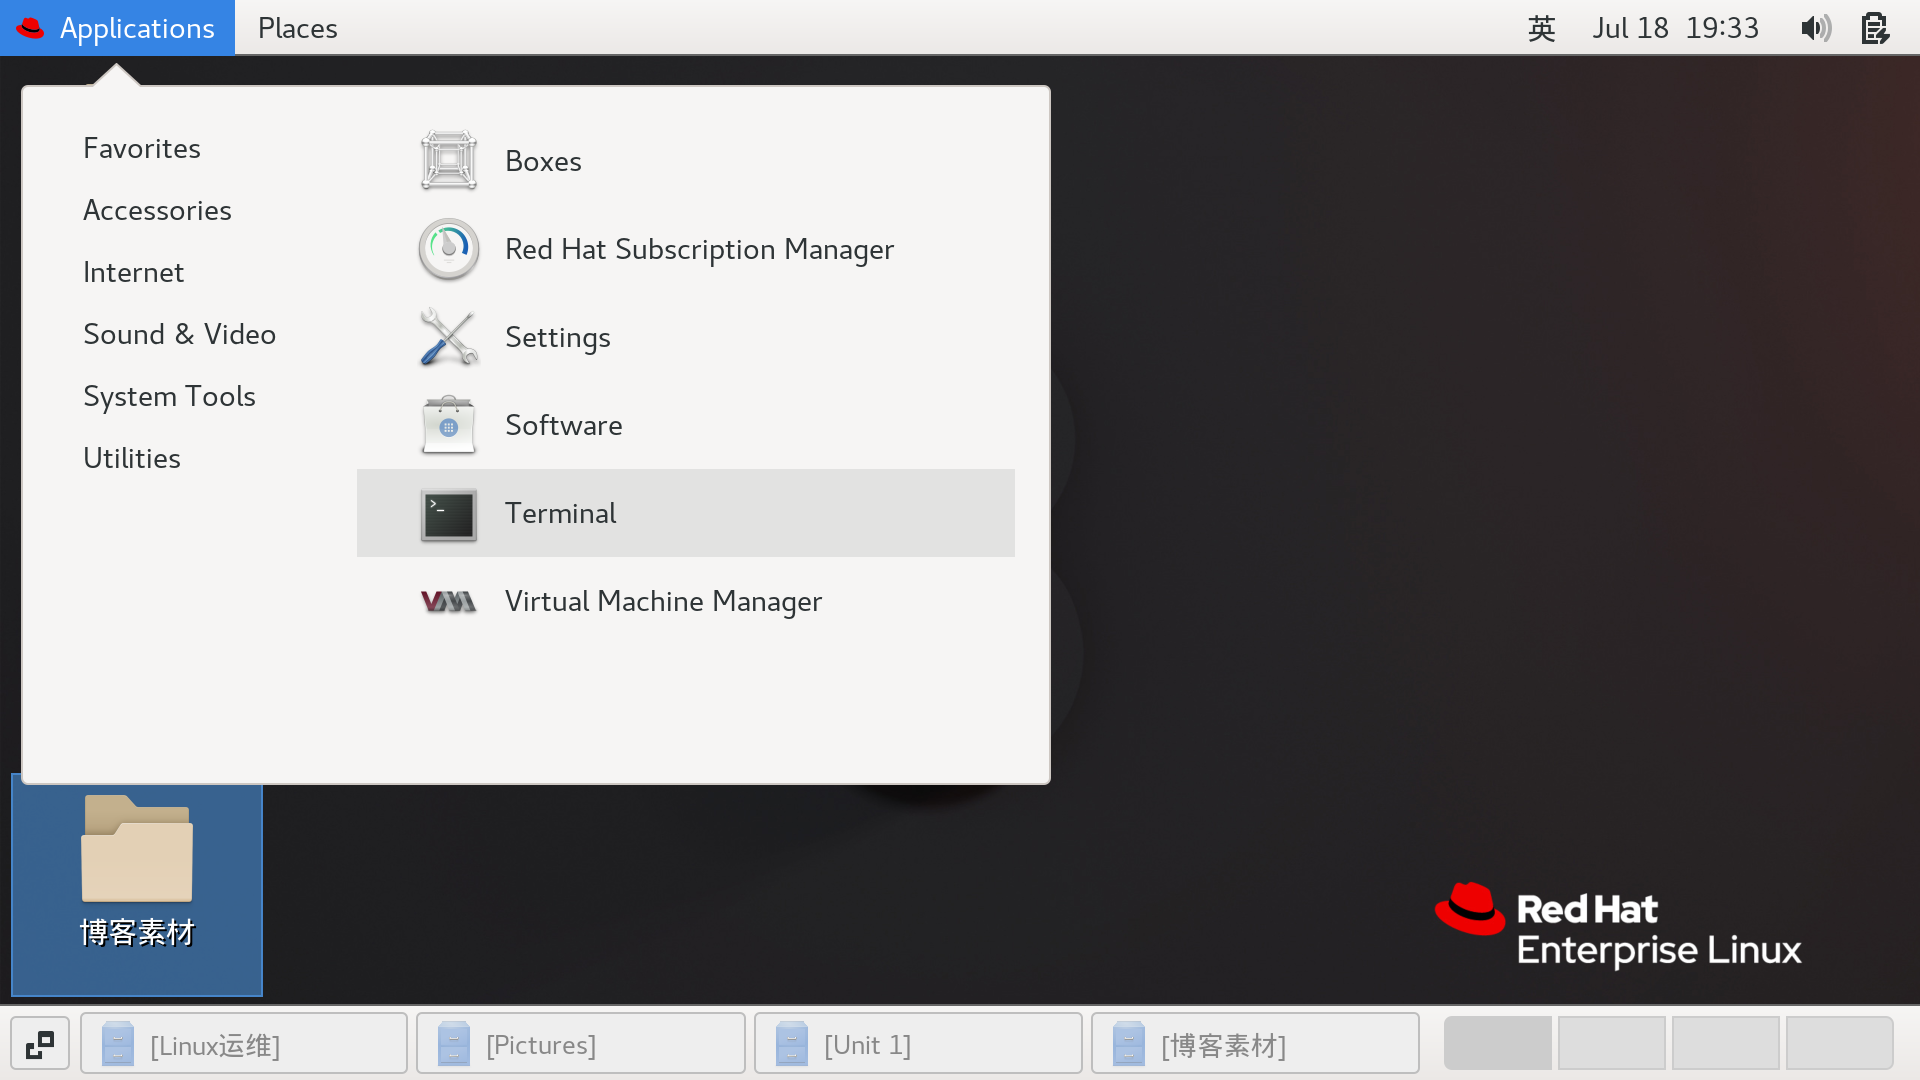Restore the [博客素材] window from taskbar
This screenshot has width=1920, height=1080.
point(1255,1044)
